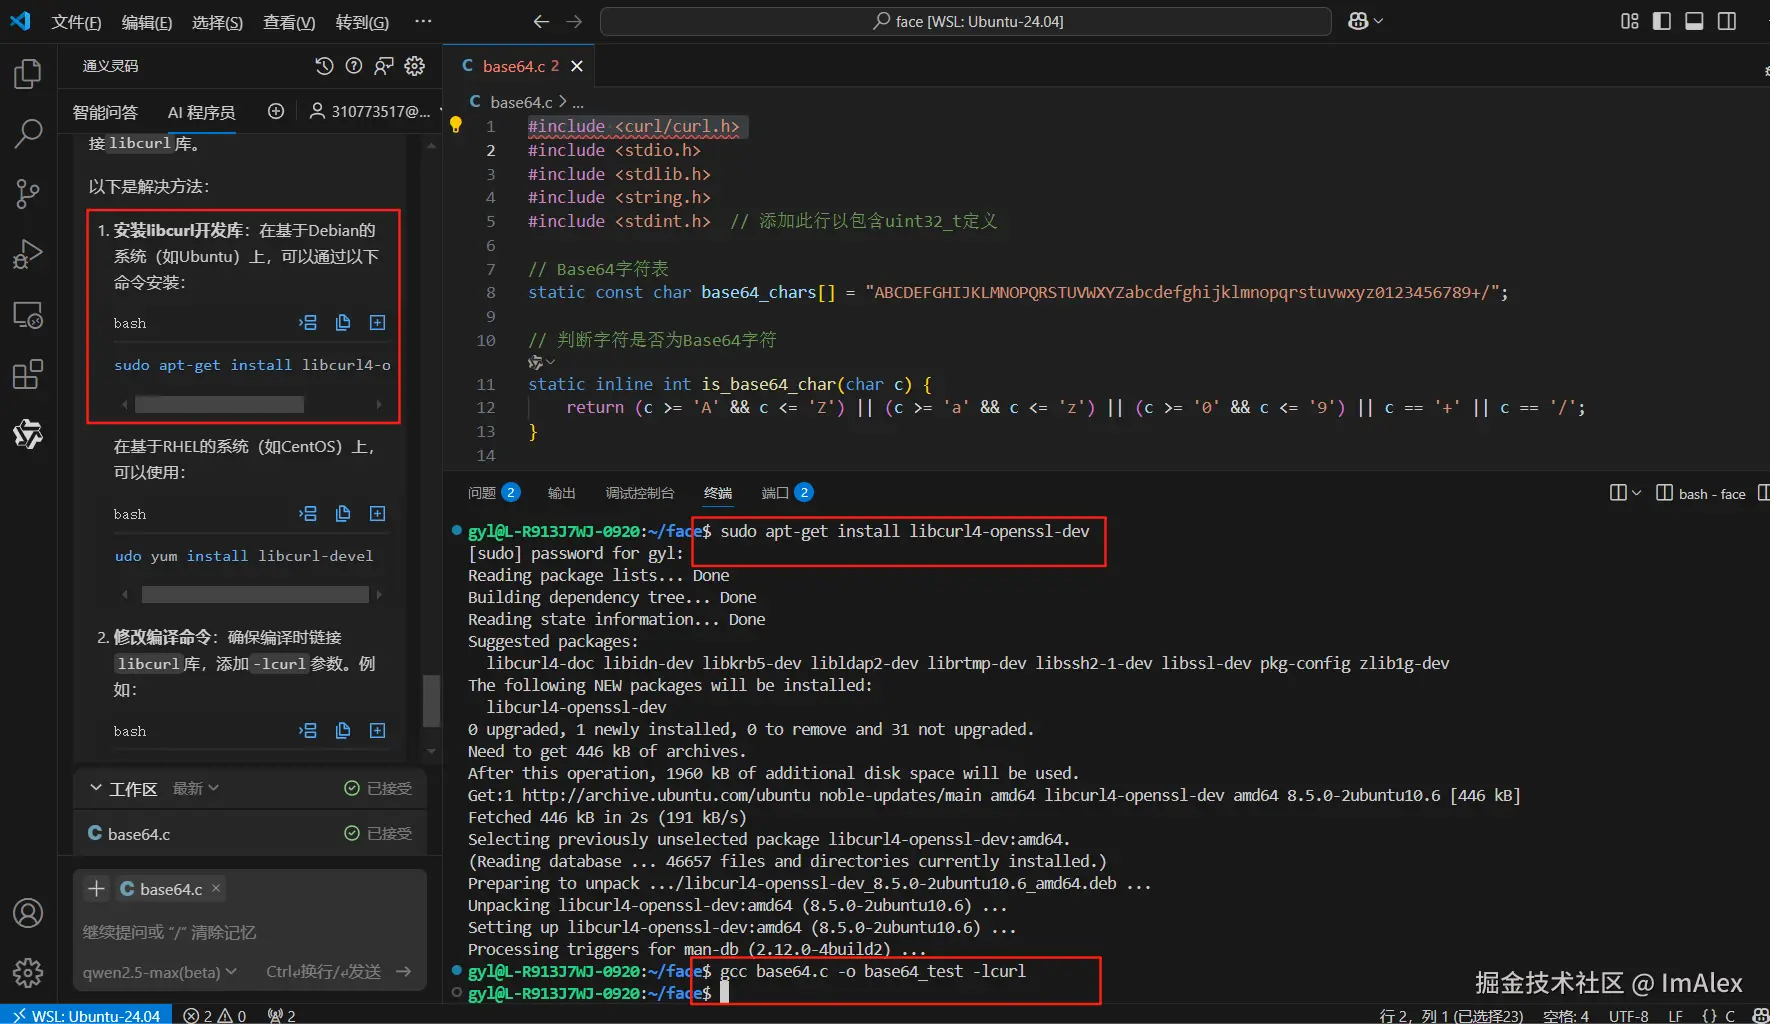Go back using the title bar arrow

pyautogui.click(x=541, y=21)
